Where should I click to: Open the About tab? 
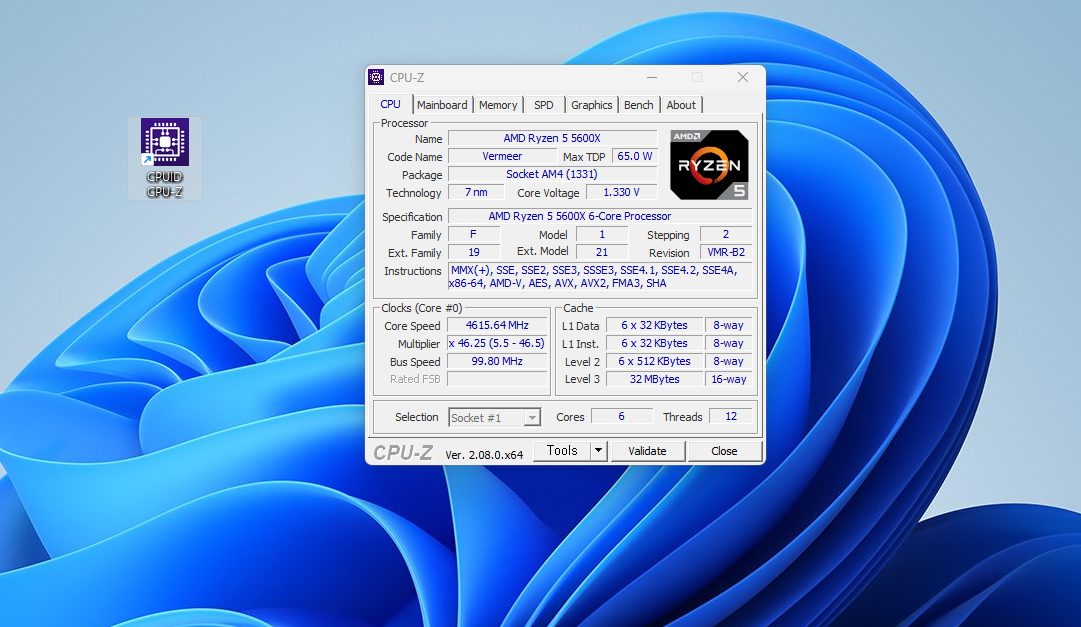(681, 105)
